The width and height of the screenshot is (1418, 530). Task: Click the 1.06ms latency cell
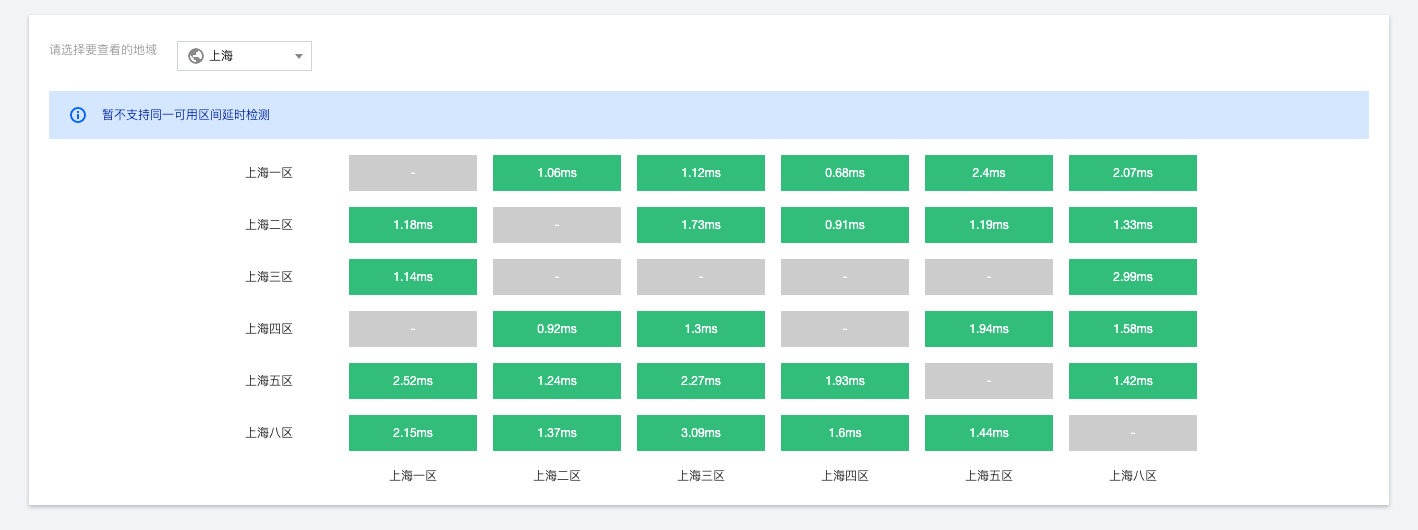557,173
